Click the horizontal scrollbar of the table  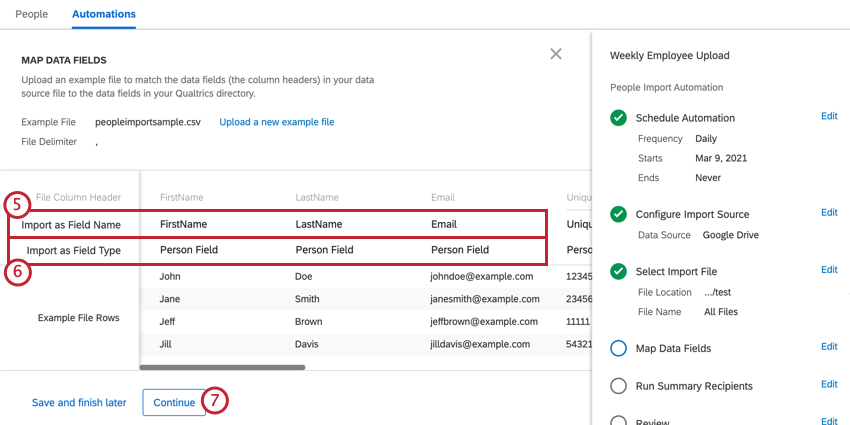point(222,367)
